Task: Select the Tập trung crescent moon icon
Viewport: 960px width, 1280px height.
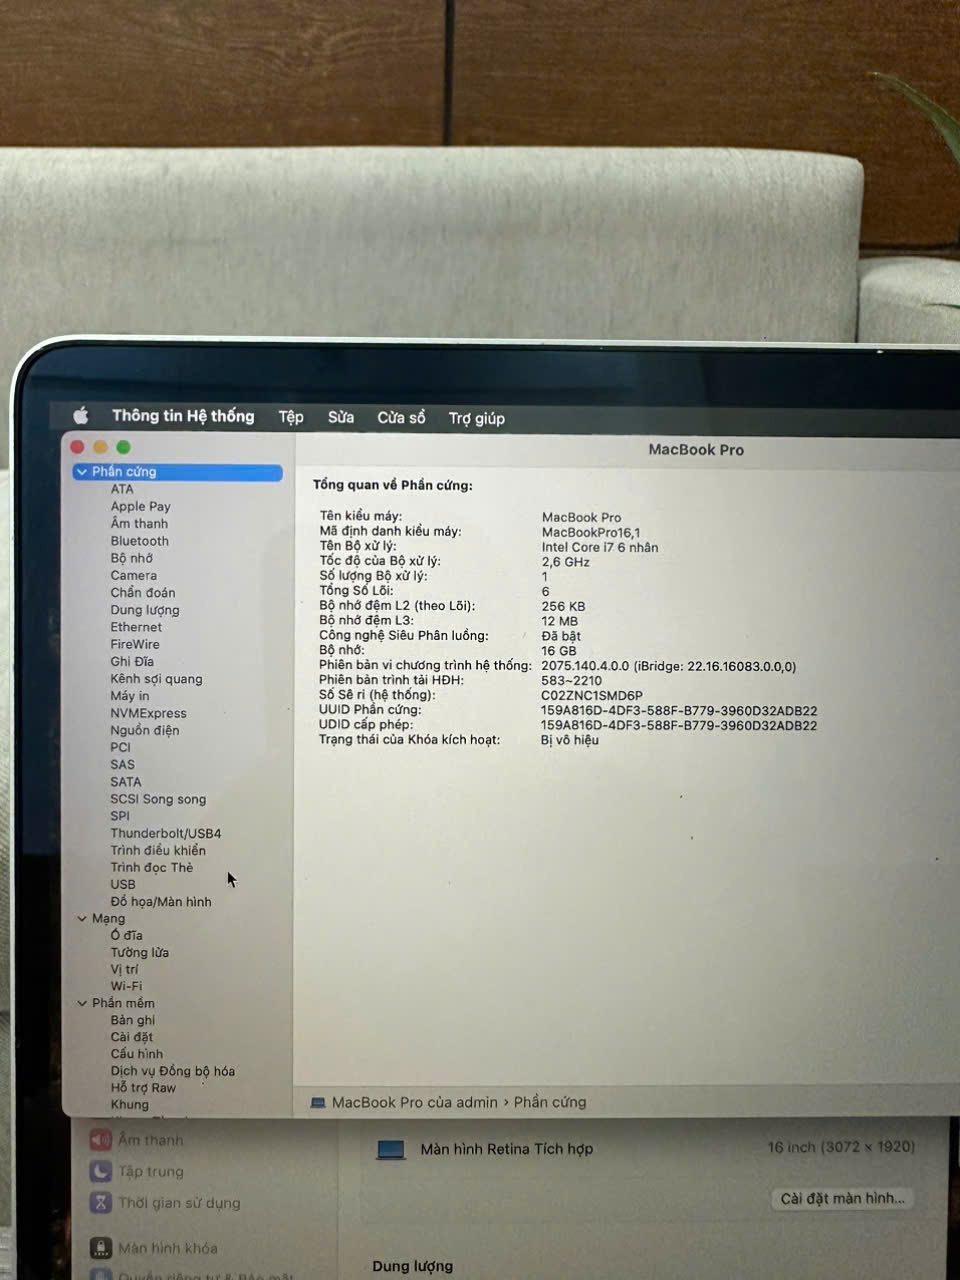Action: click(x=100, y=1171)
